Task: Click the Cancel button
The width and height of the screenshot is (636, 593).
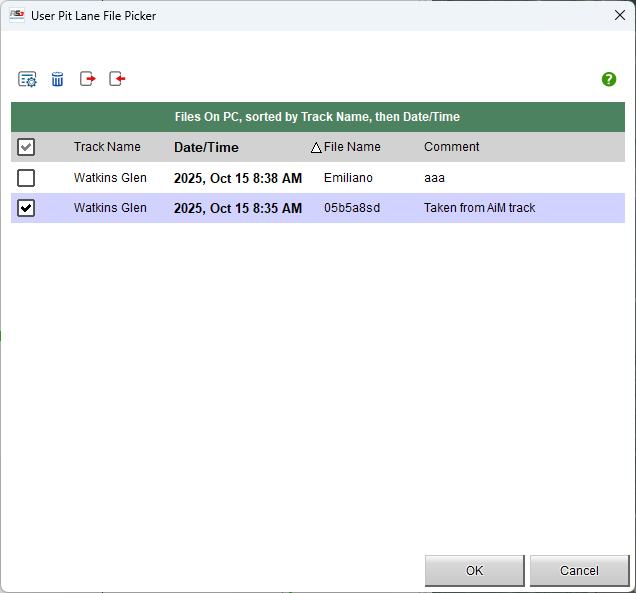Action: tap(579, 571)
